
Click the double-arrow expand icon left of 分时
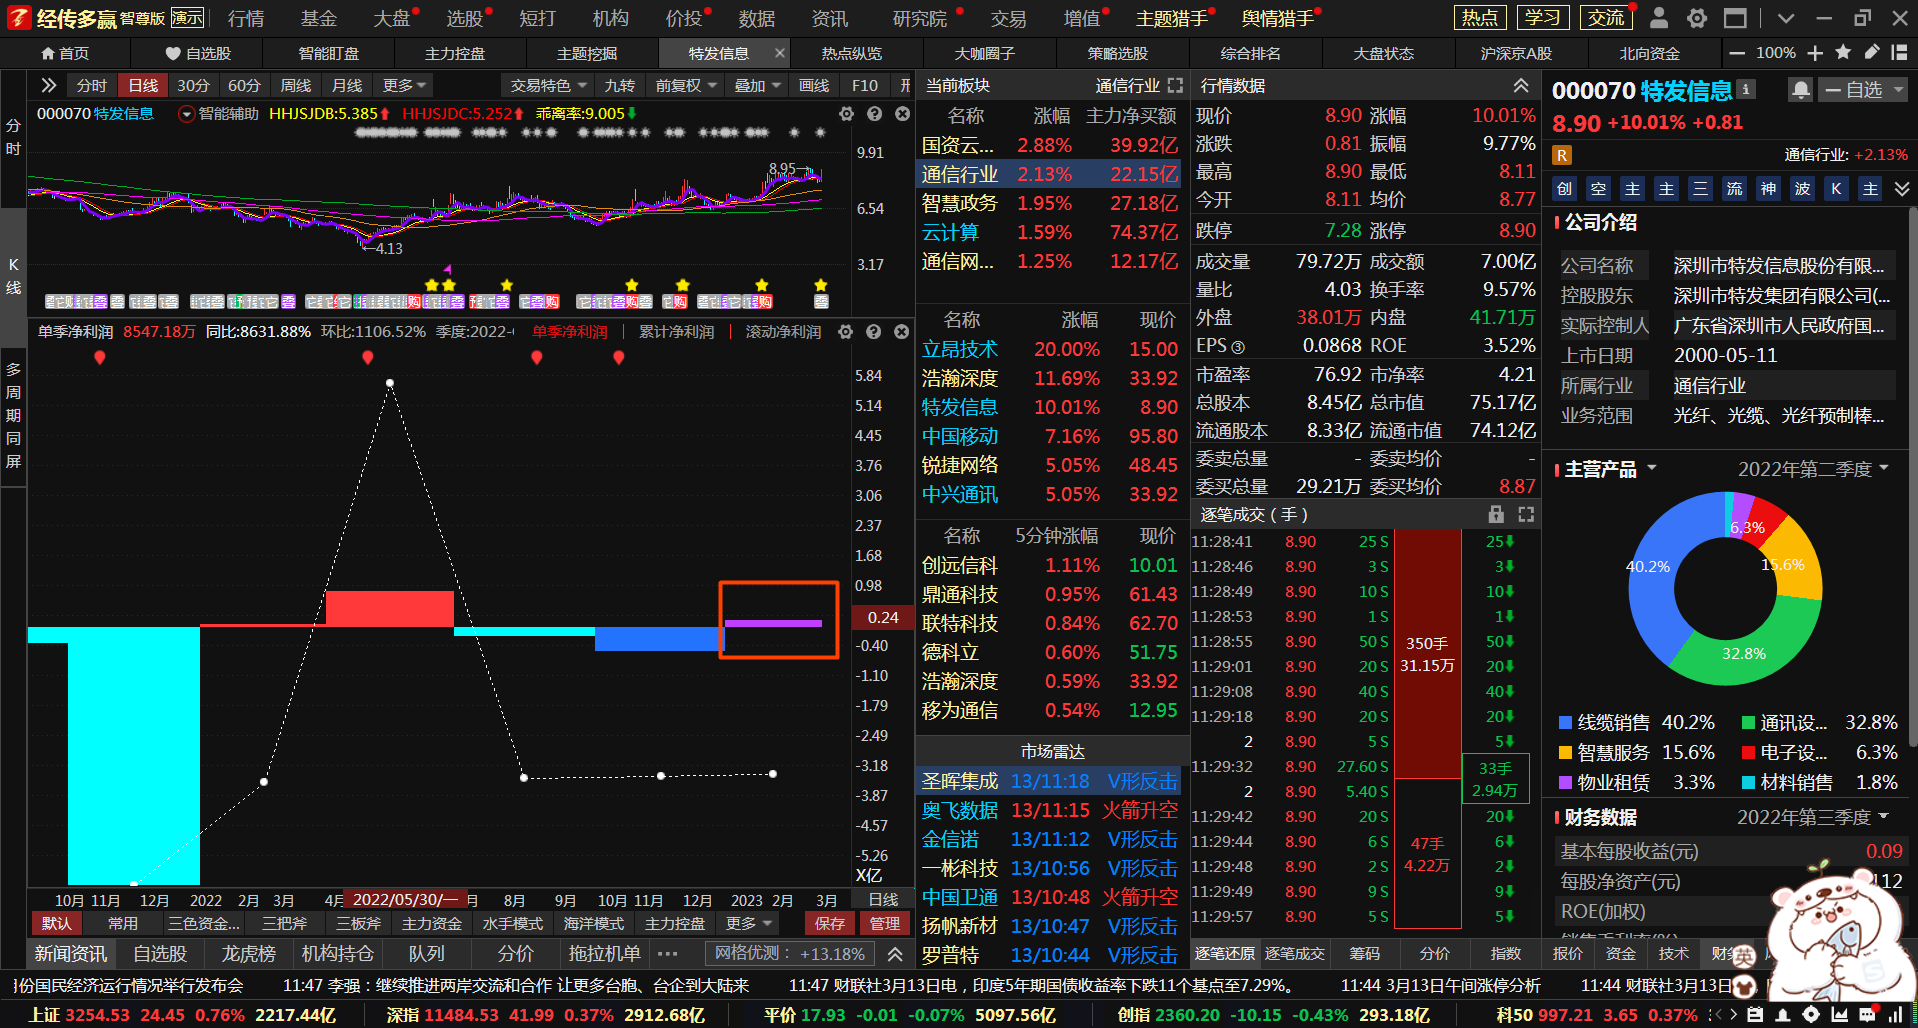tap(48, 86)
